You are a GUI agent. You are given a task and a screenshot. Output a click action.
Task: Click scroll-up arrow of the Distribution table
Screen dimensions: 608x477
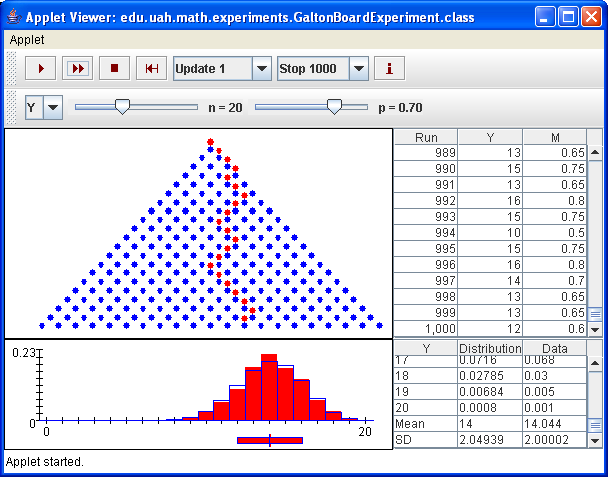595,363
